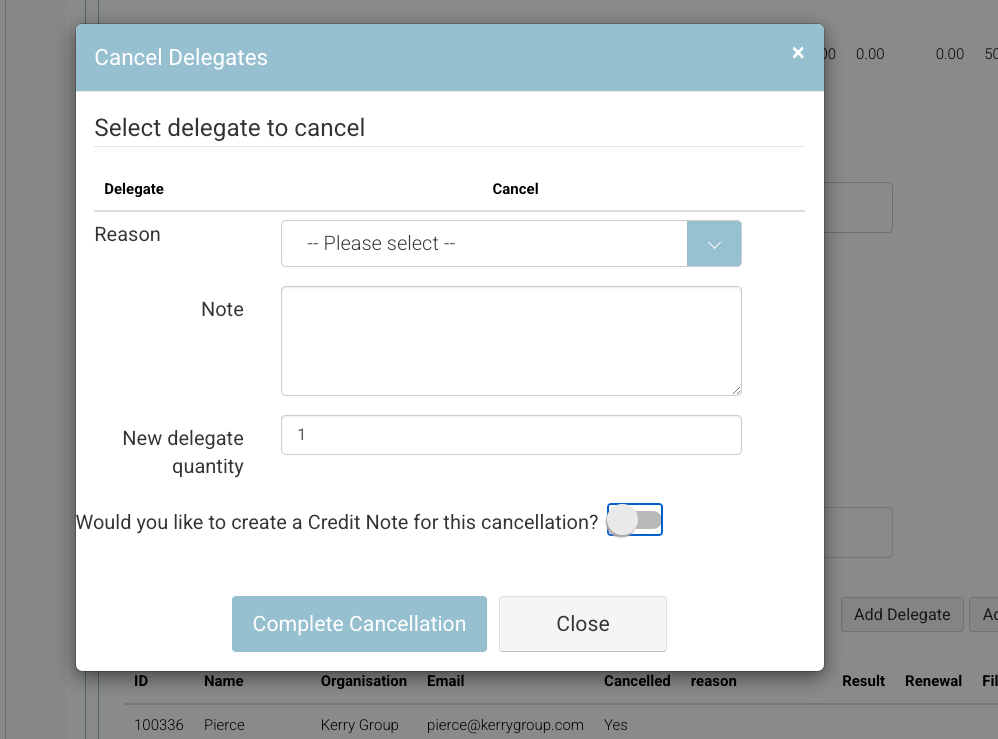998x739 pixels.
Task: Click the Organisation column header
Action: point(363,681)
